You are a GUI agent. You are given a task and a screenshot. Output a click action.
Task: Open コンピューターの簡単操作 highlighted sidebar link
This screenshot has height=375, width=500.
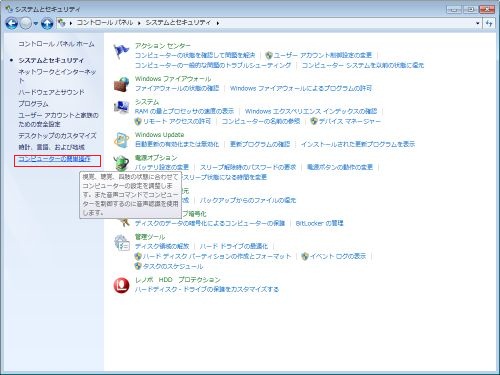point(54,159)
